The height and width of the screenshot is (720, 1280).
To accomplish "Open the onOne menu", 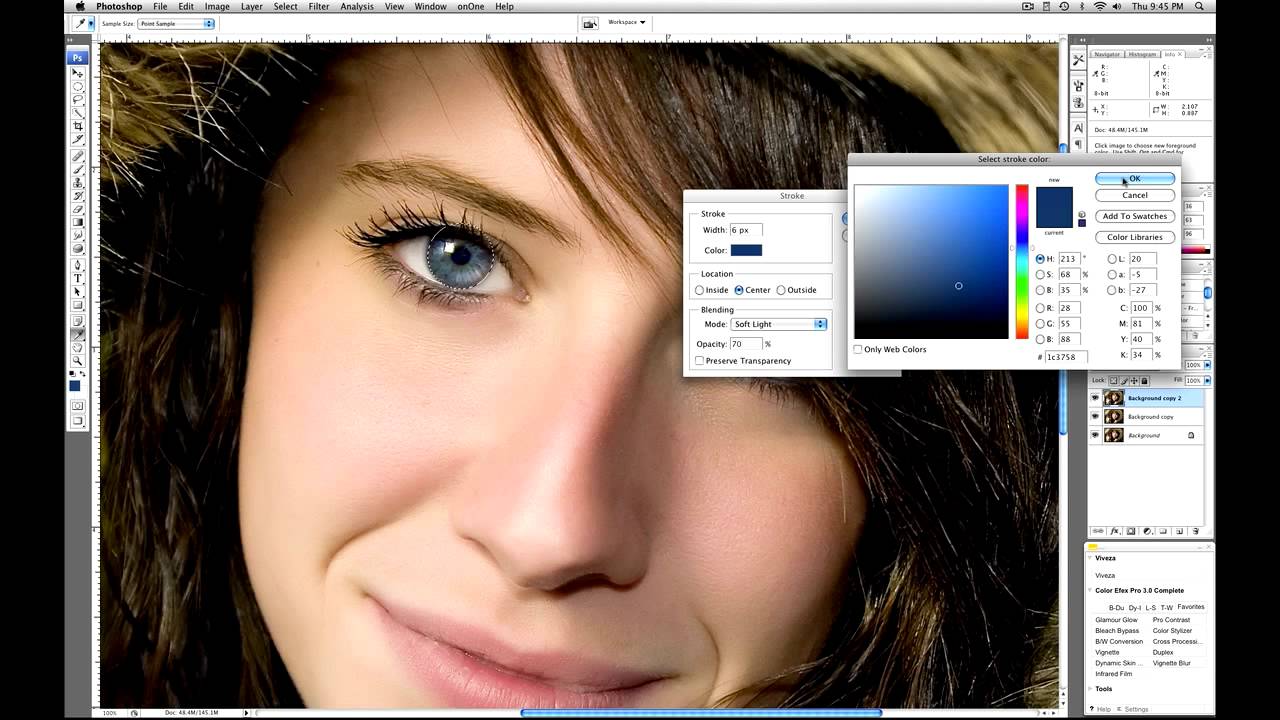I will 471,7.
